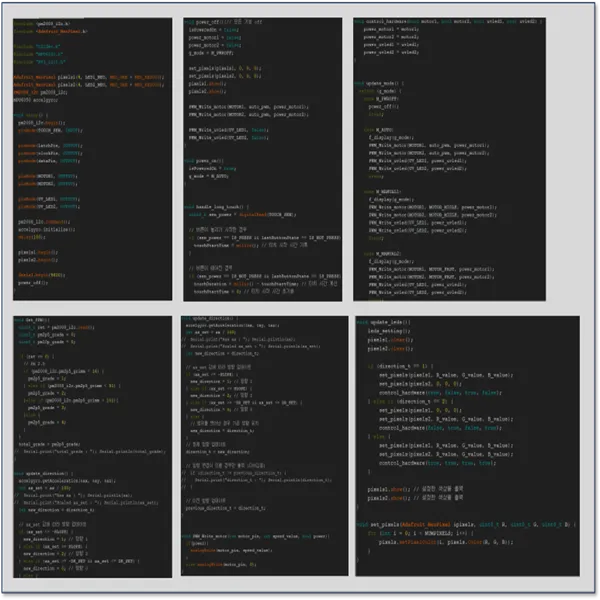Click the 'pixels2.clear();' line
The height and width of the screenshot is (600, 600).
pyautogui.click(x=390, y=349)
